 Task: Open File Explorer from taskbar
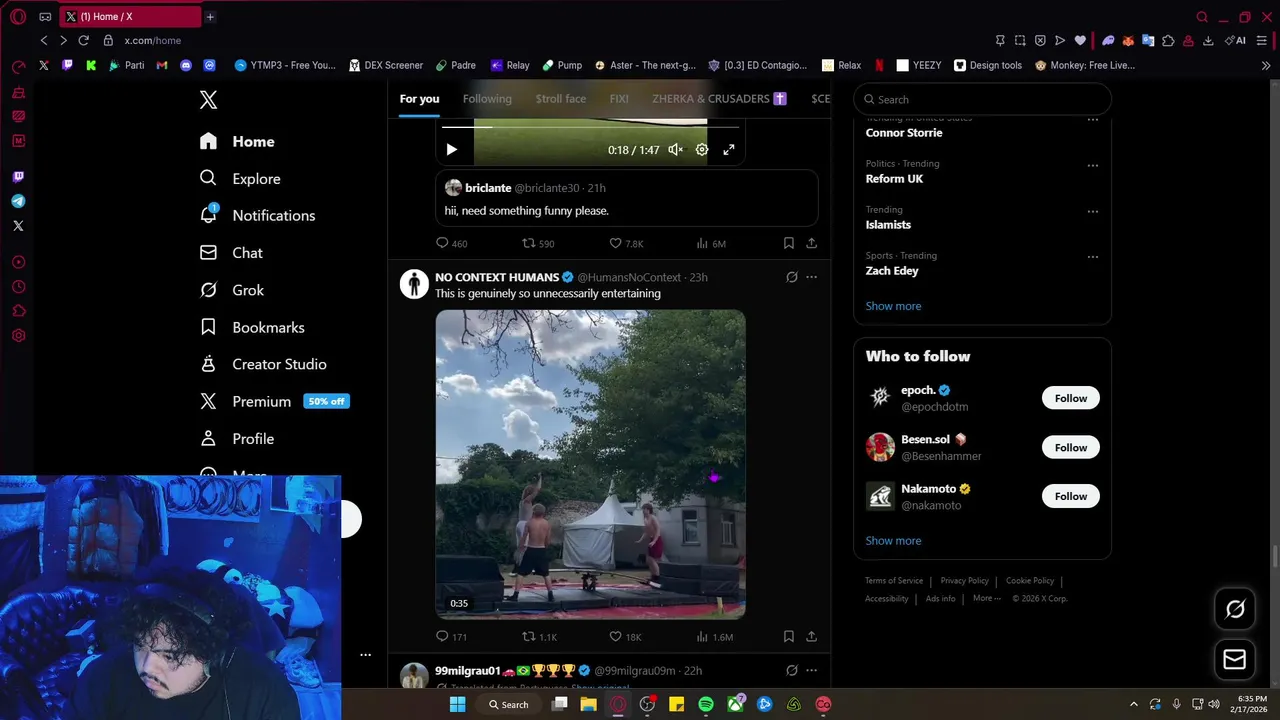(x=588, y=704)
